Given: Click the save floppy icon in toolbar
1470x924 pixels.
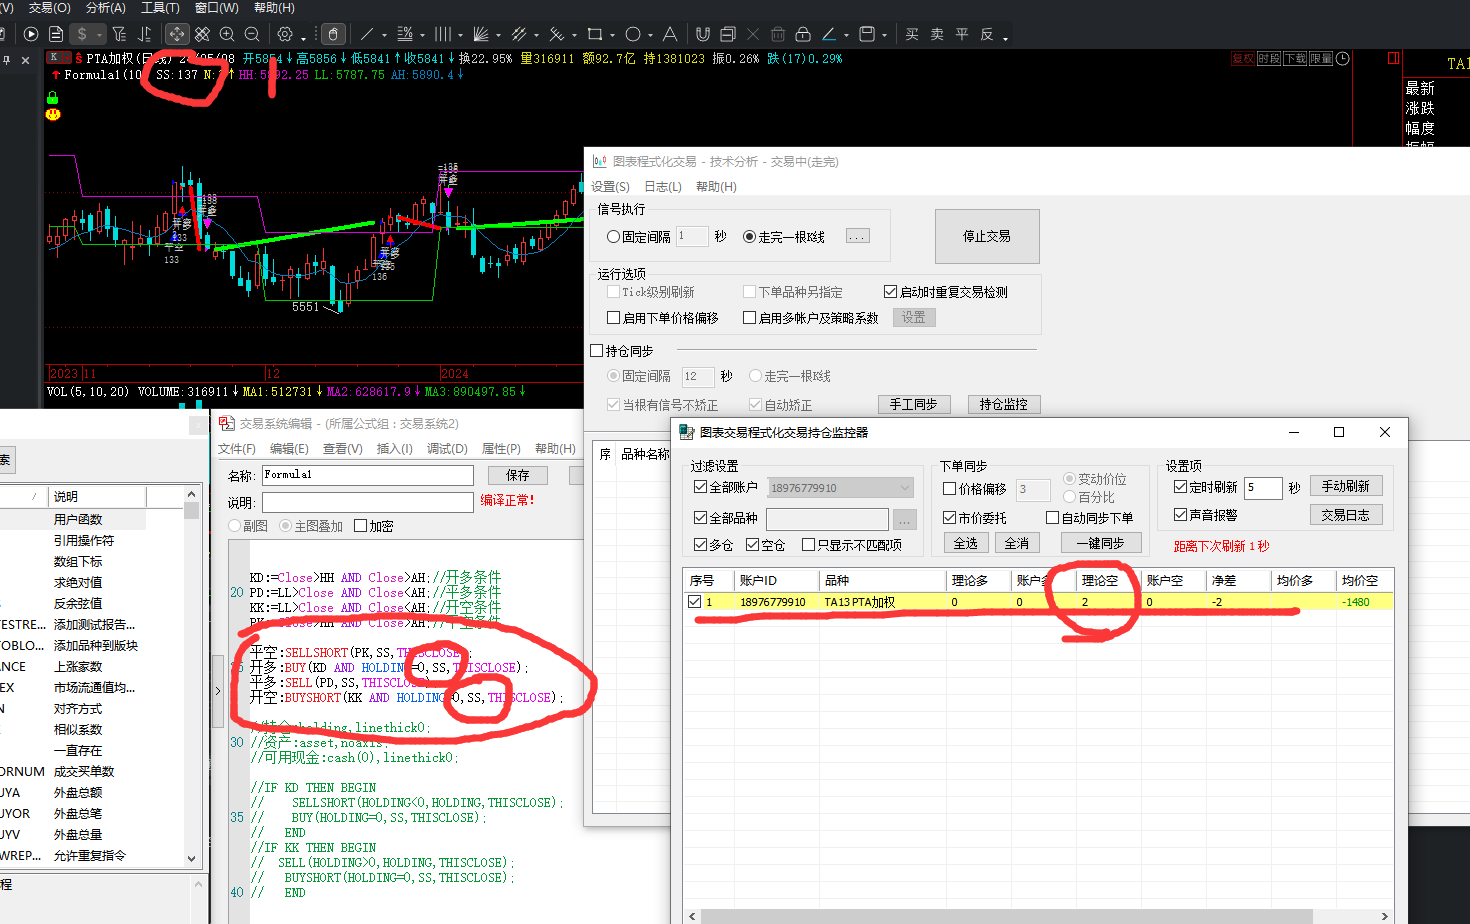Looking at the screenshot, I should [x=867, y=34].
